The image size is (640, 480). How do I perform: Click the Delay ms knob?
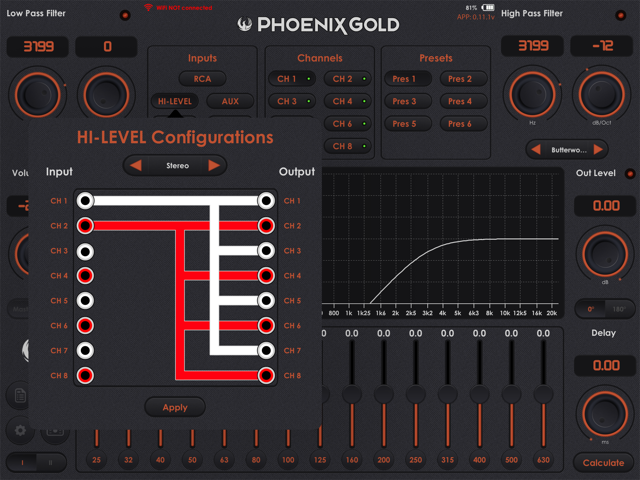pos(605,414)
